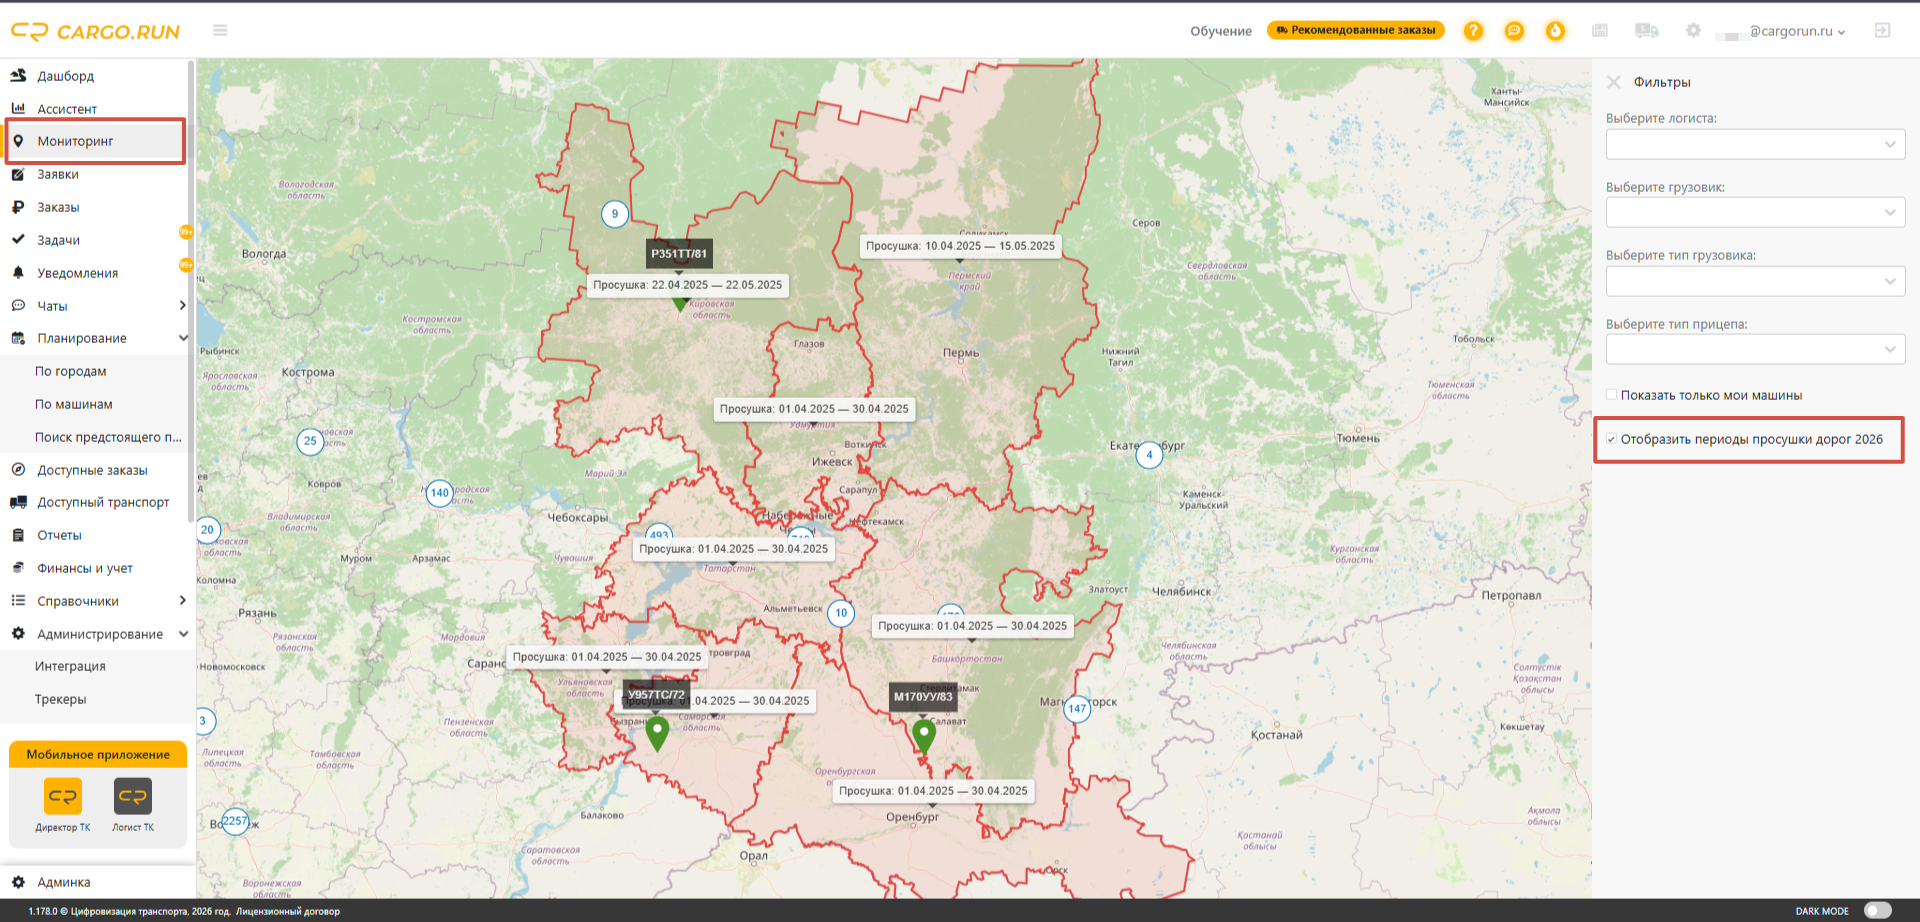Collapse the Администрирование submenu arrow
The image size is (1920, 922).
point(183,633)
